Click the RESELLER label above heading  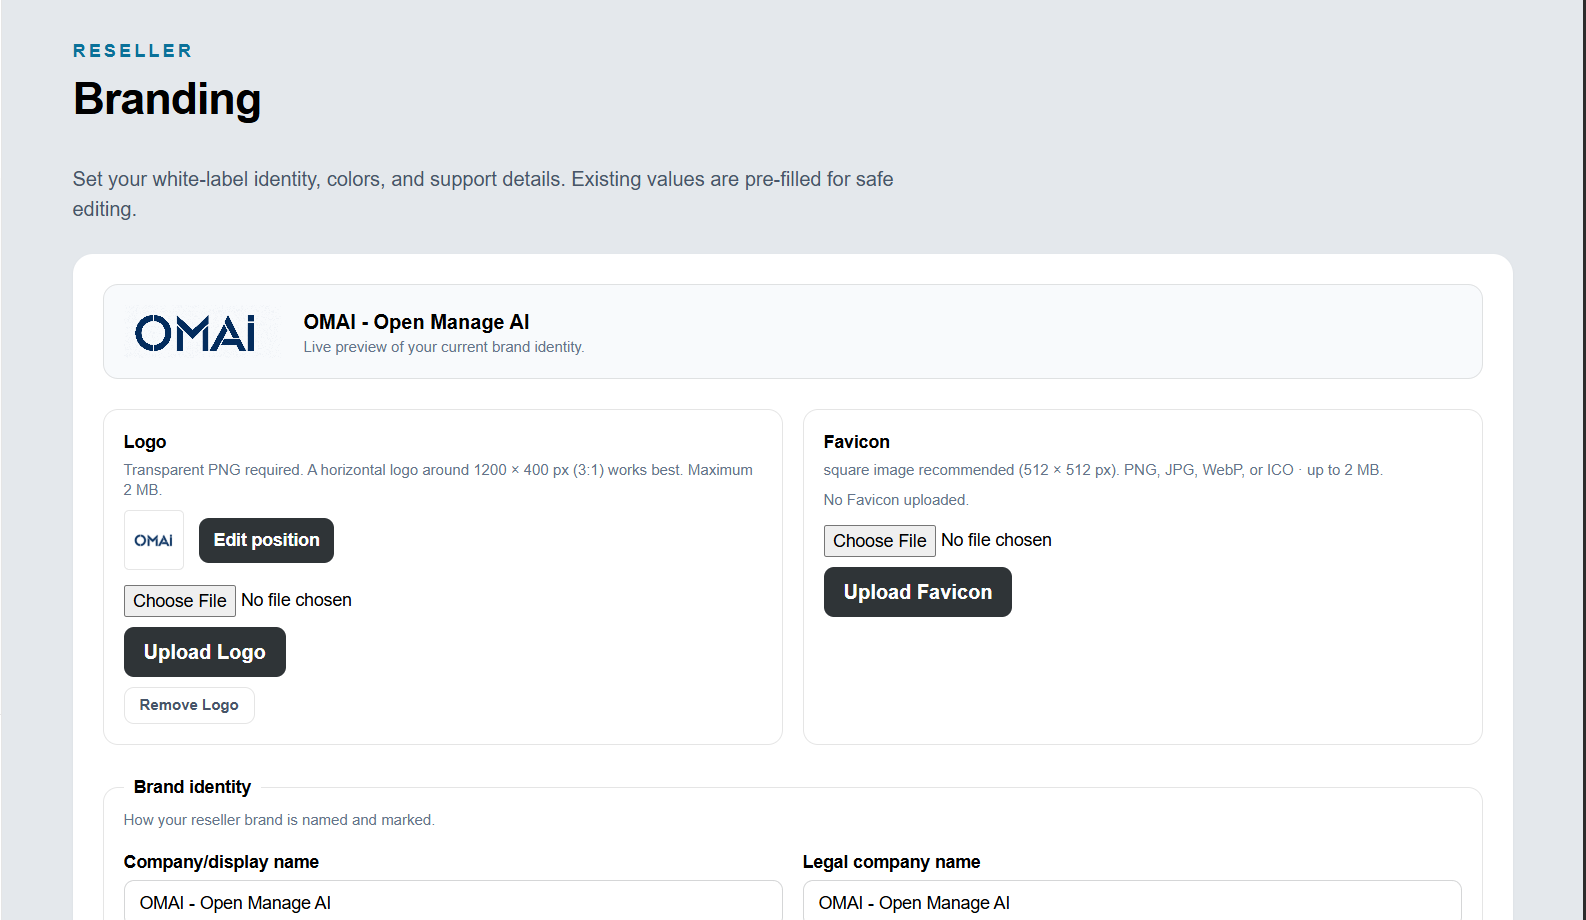pos(132,51)
